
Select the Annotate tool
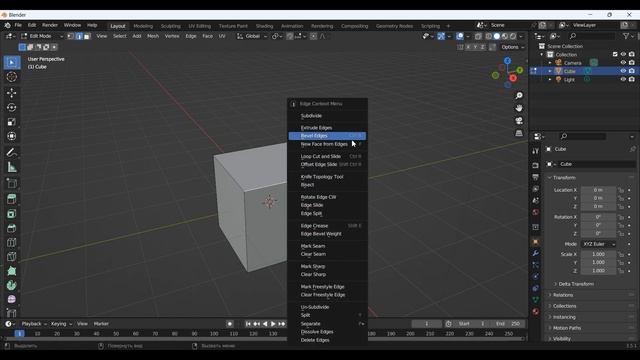(11, 153)
